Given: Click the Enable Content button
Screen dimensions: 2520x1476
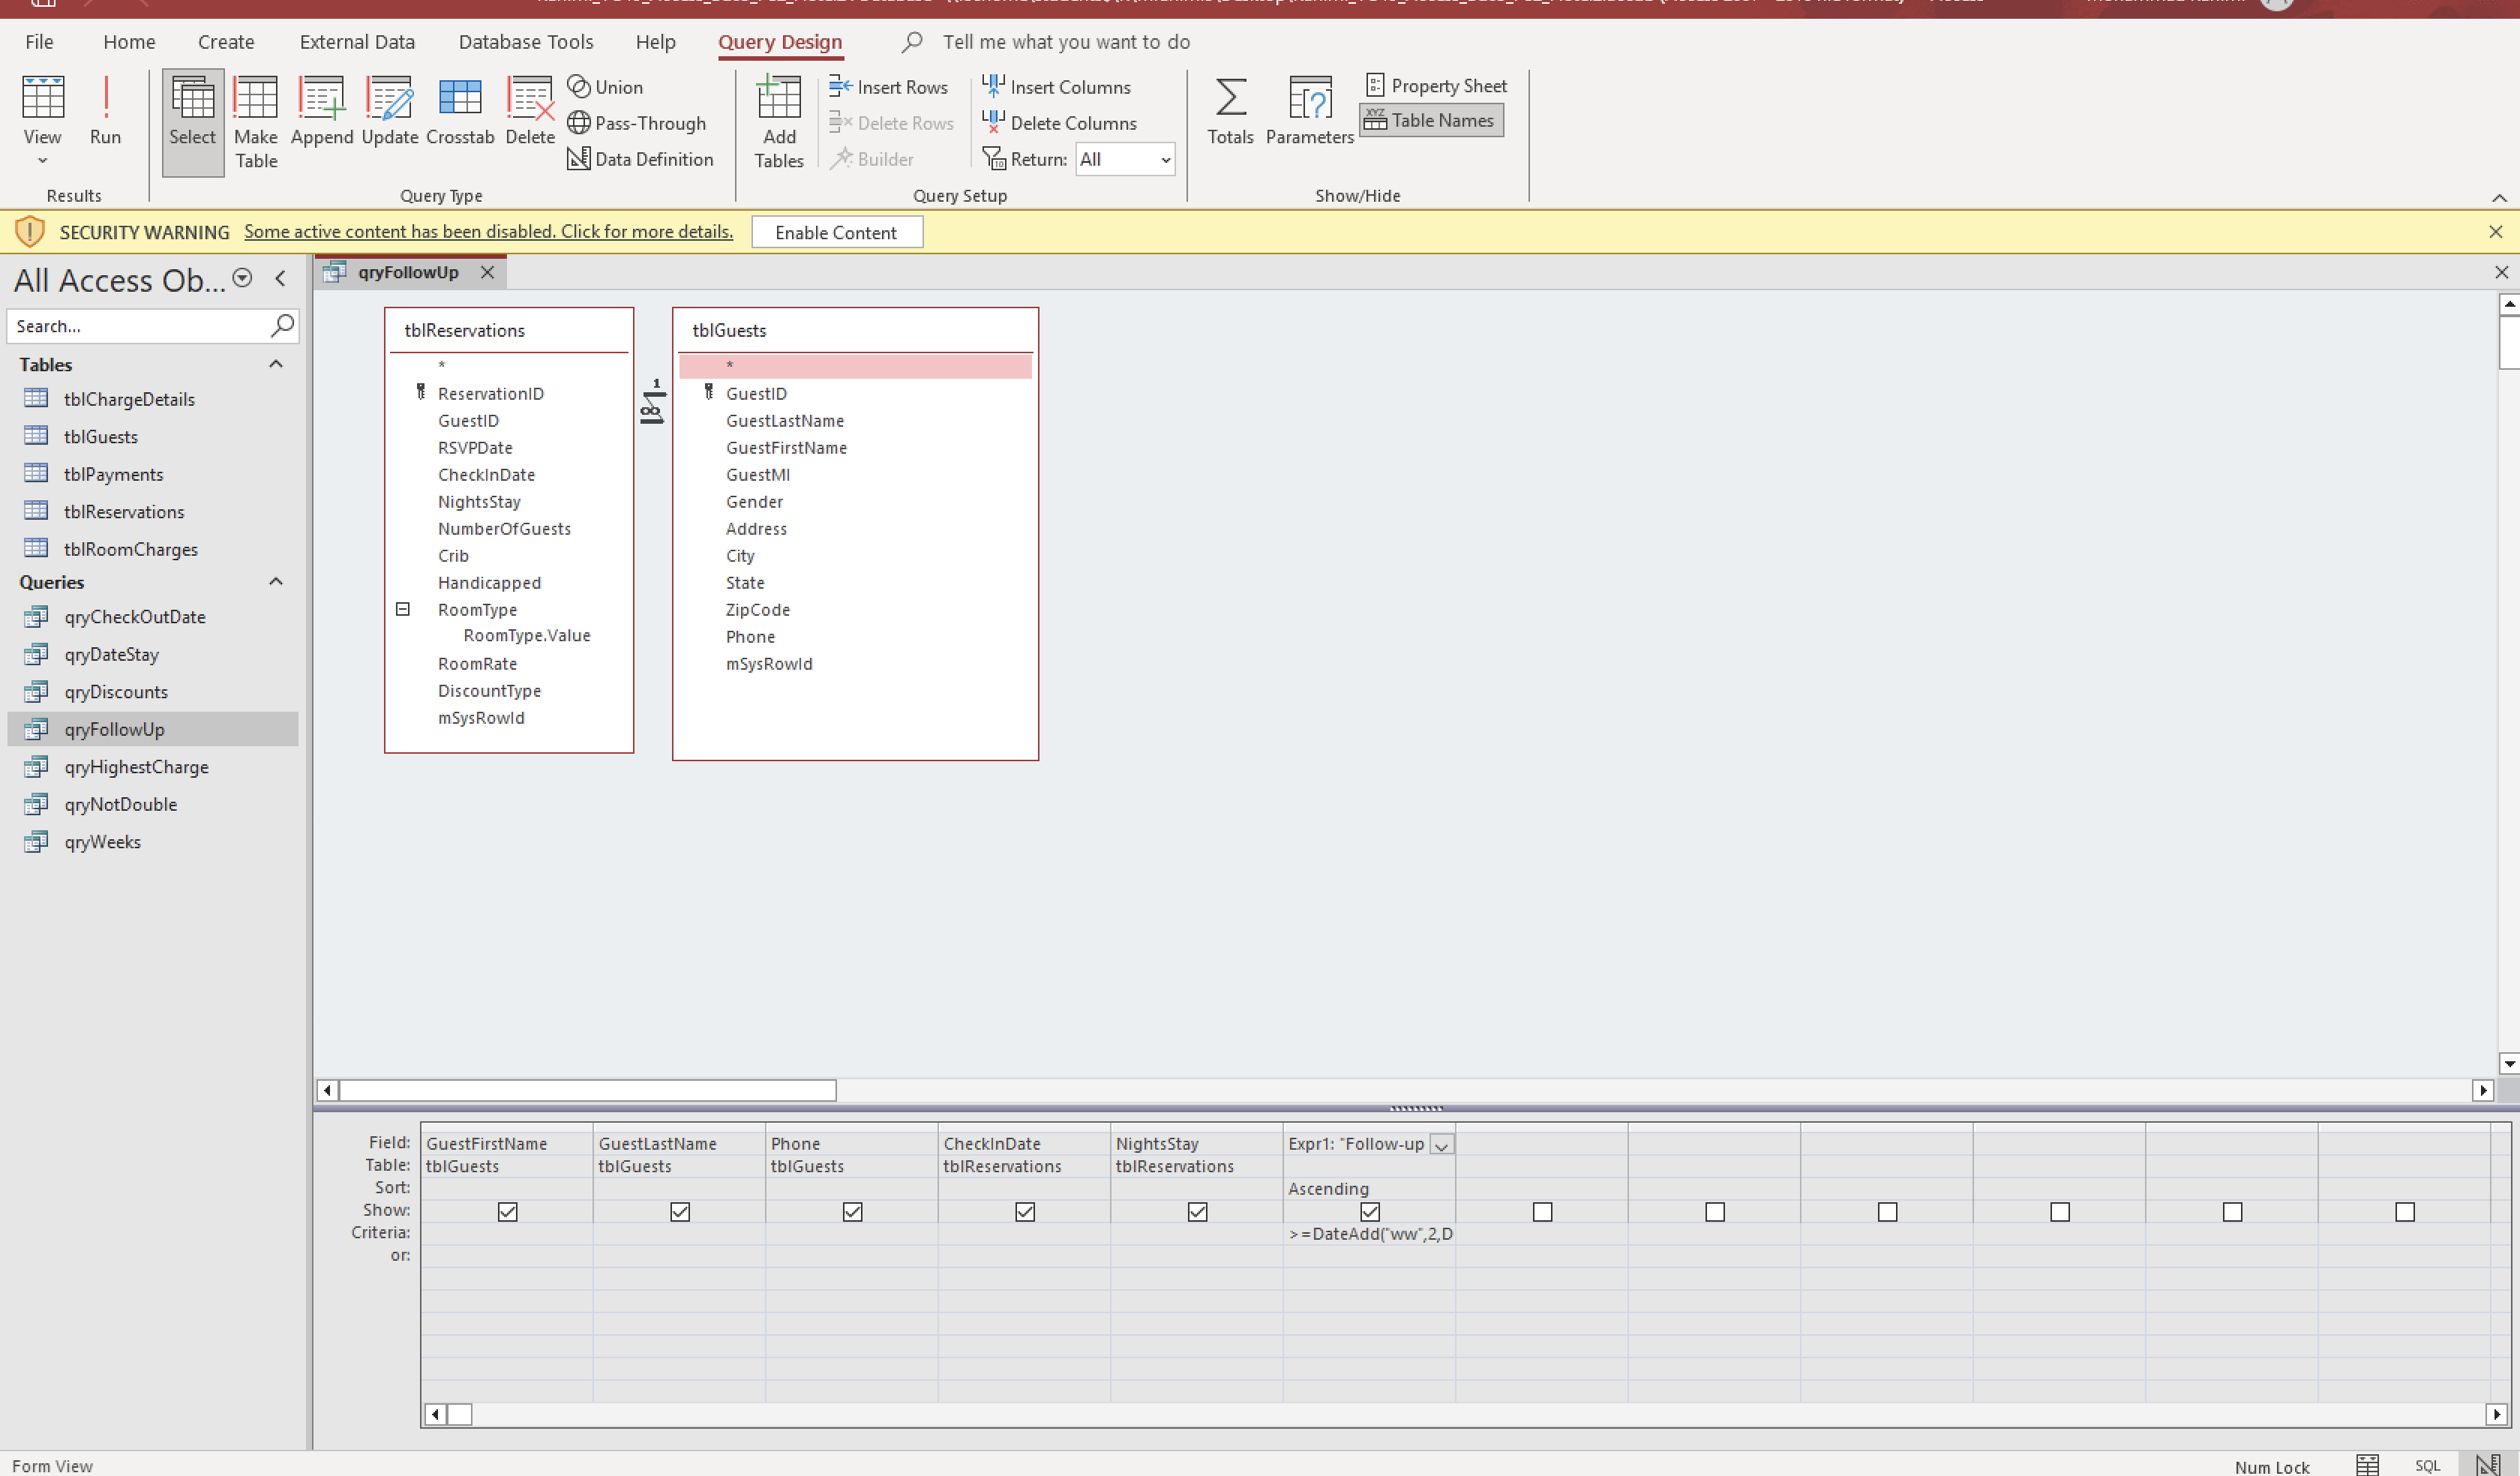Looking at the screenshot, I should 836,232.
